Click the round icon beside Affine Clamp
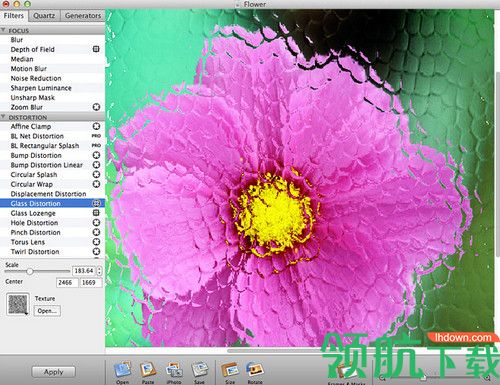The width and height of the screenshot is (500, 385). click(96, 126)
